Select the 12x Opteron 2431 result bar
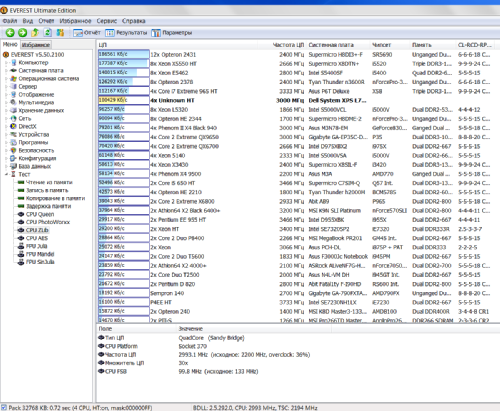This screenshot has width=500, height=411. [124, 54]
